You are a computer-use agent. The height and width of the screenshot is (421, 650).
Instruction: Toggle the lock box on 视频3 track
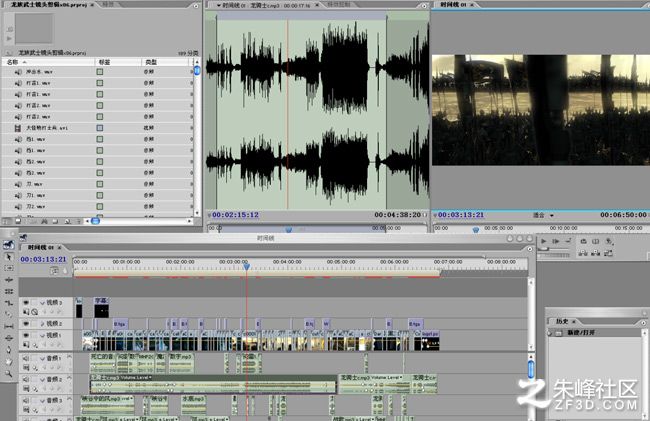click(35, 302)
